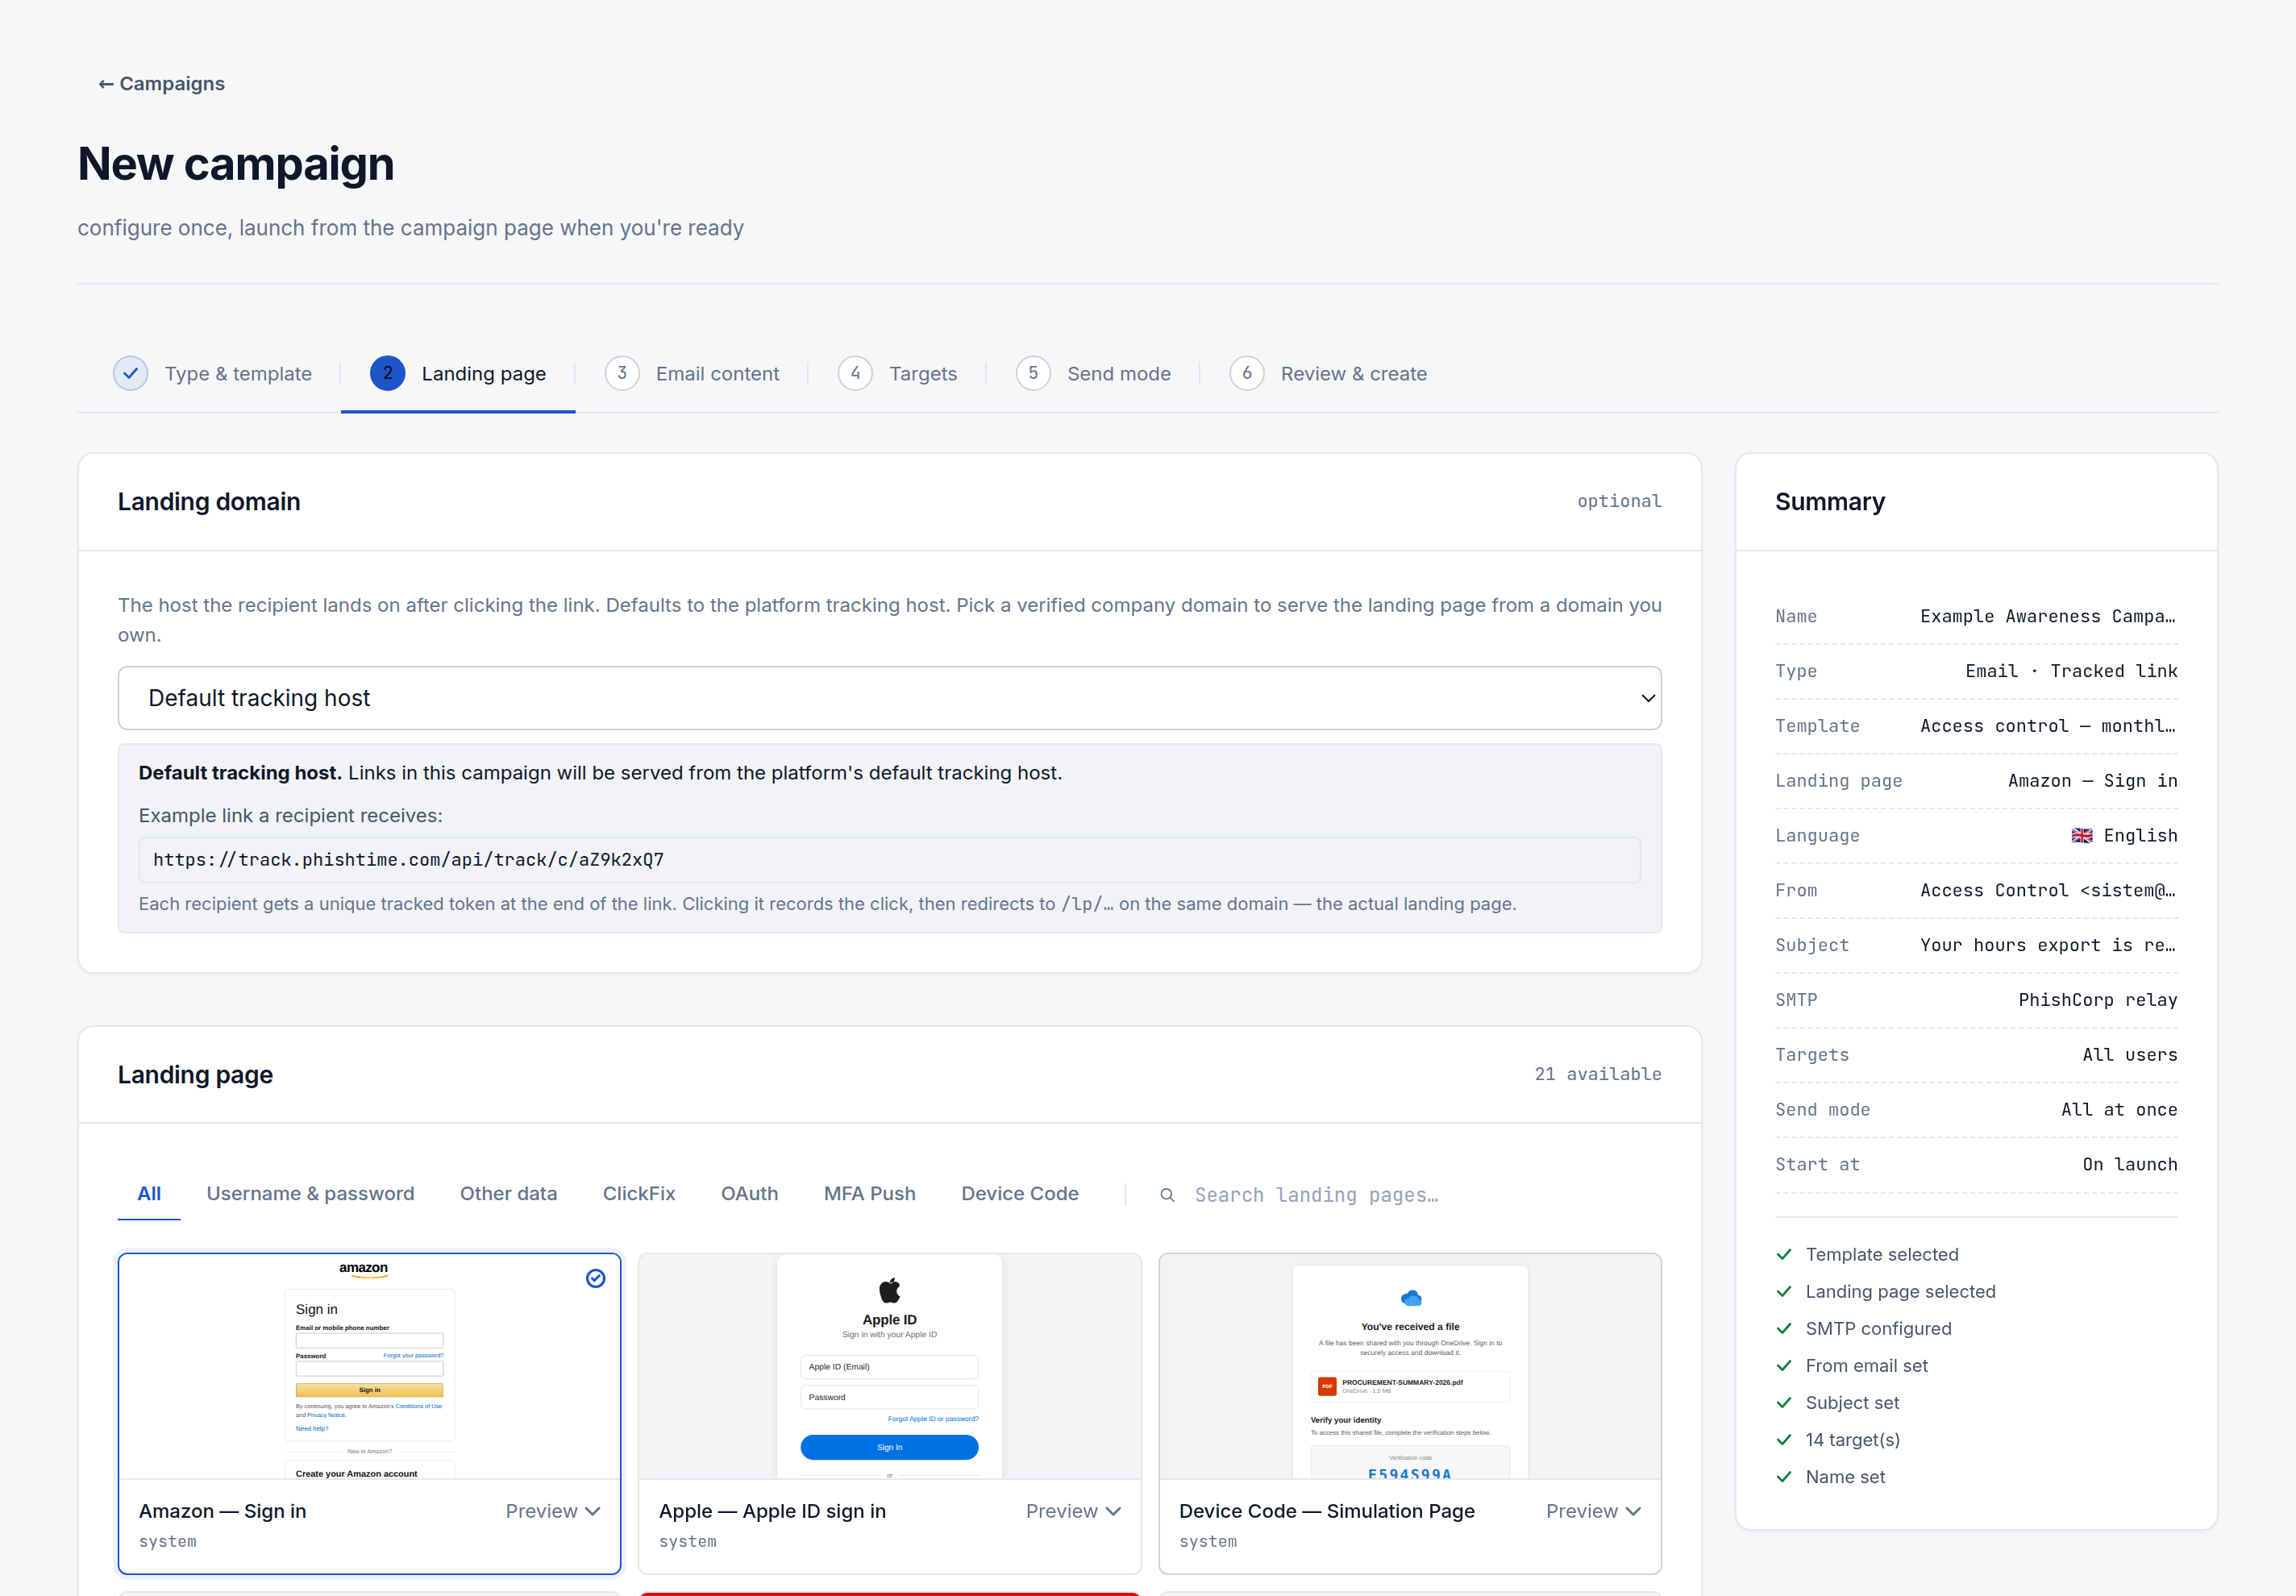Filter by Device Code pages
Viewport: 2296px width, 1596px height.
tap(1020, 1194)
